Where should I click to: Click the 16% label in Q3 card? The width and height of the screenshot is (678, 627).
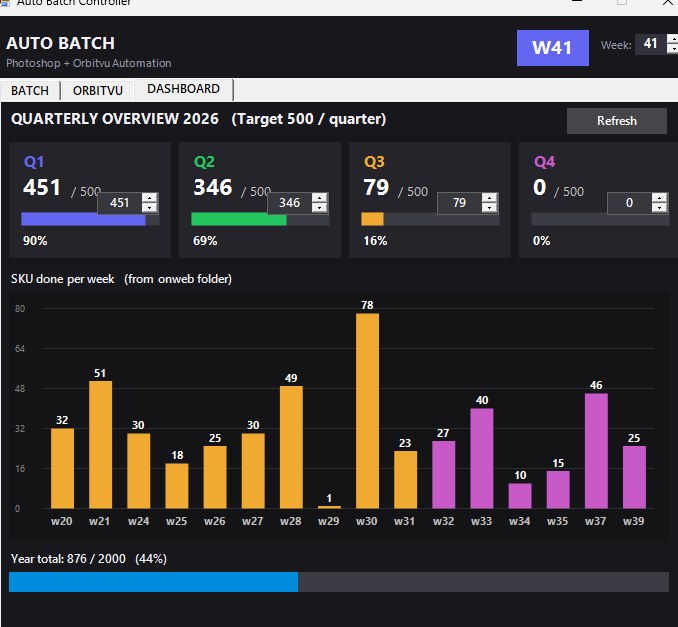tap(375, 241)
